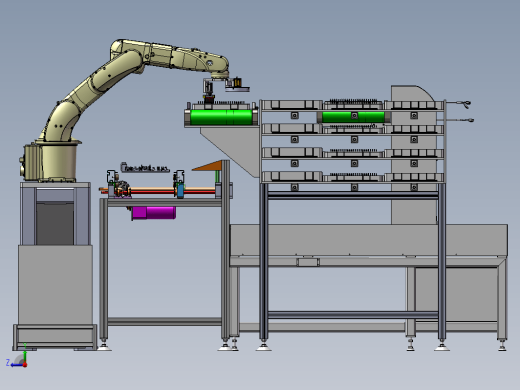Select the magenta motor under the small table

point(154,213)
